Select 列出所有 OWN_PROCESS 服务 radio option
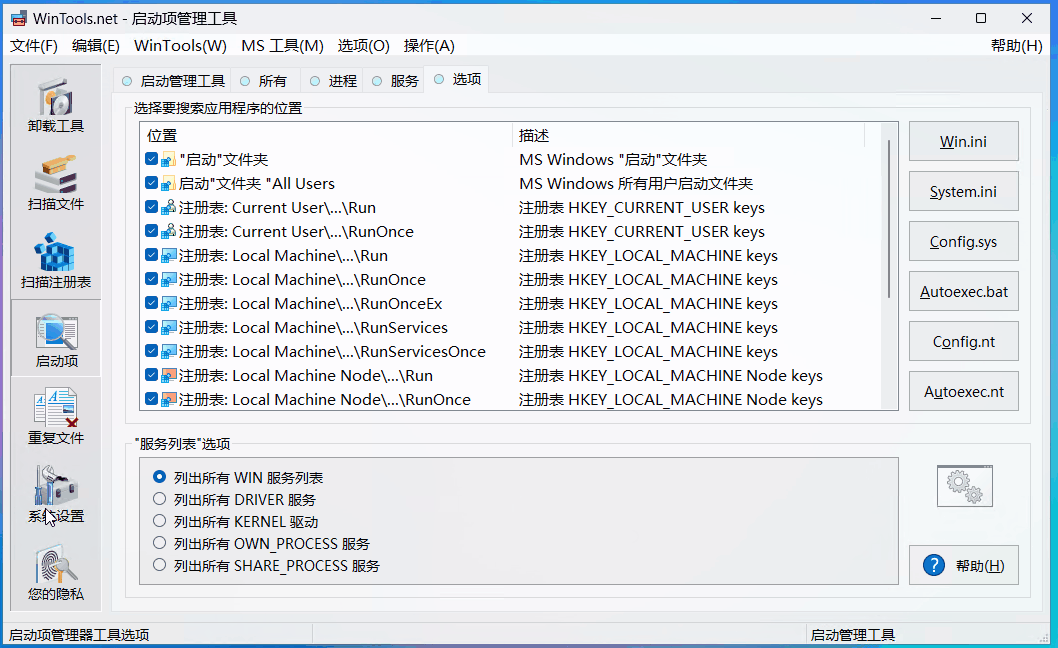Screen dimensions: 1058x648 coord(159,543)
